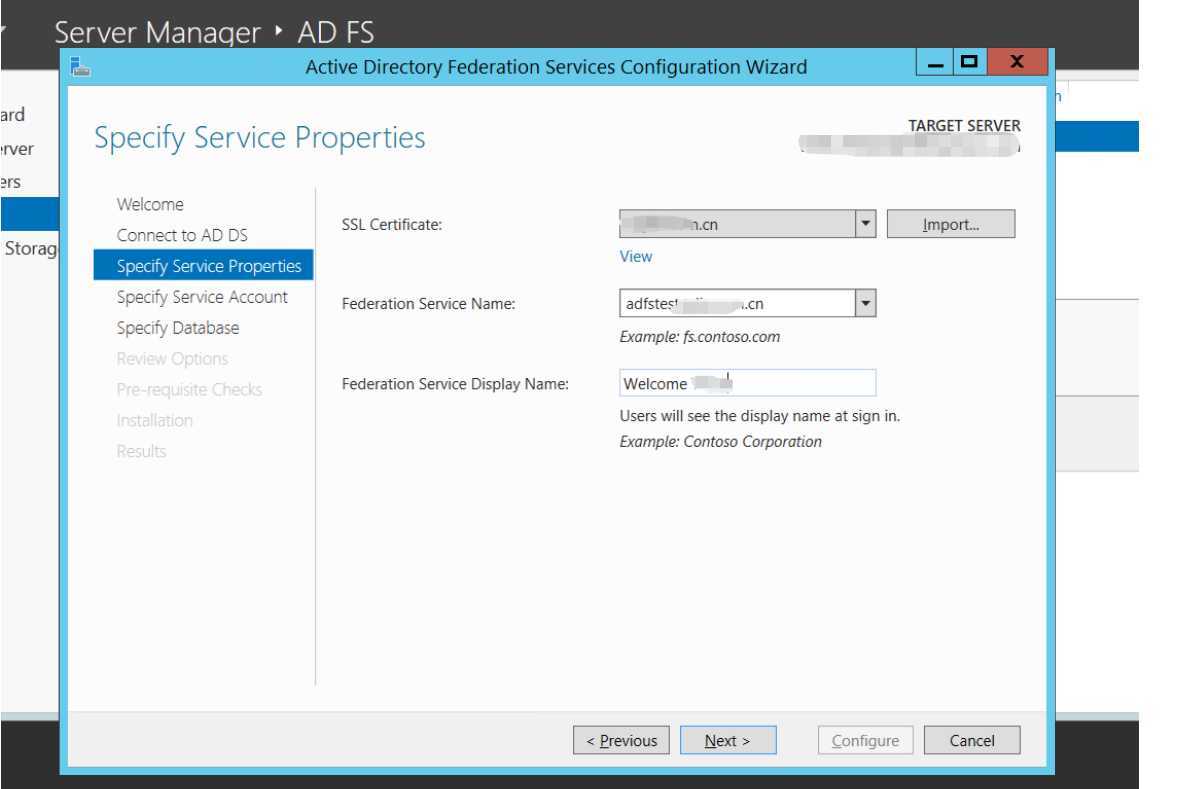Click the Cancel button
Viewport: 1183px width, 789px height.
972,741
